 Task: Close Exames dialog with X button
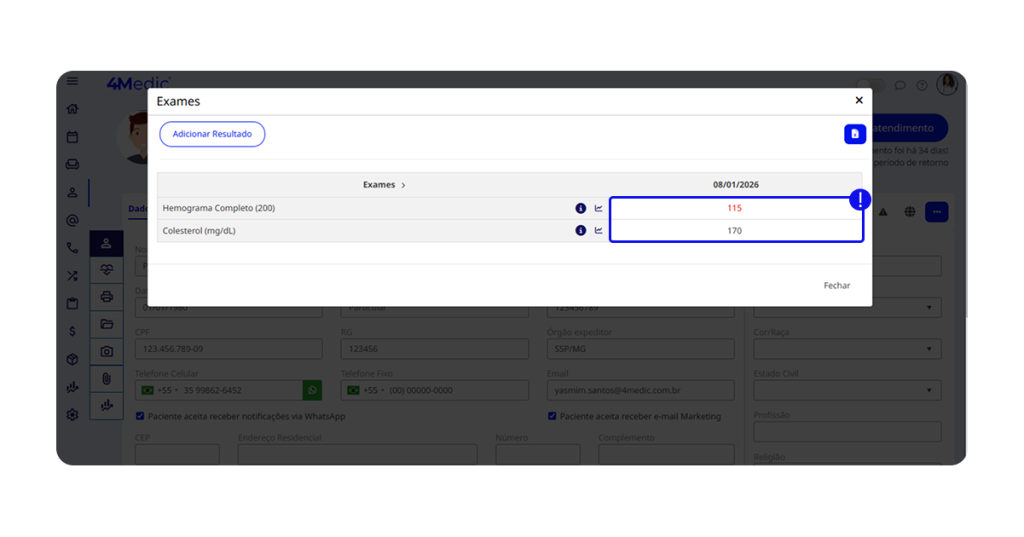(858, 101)
